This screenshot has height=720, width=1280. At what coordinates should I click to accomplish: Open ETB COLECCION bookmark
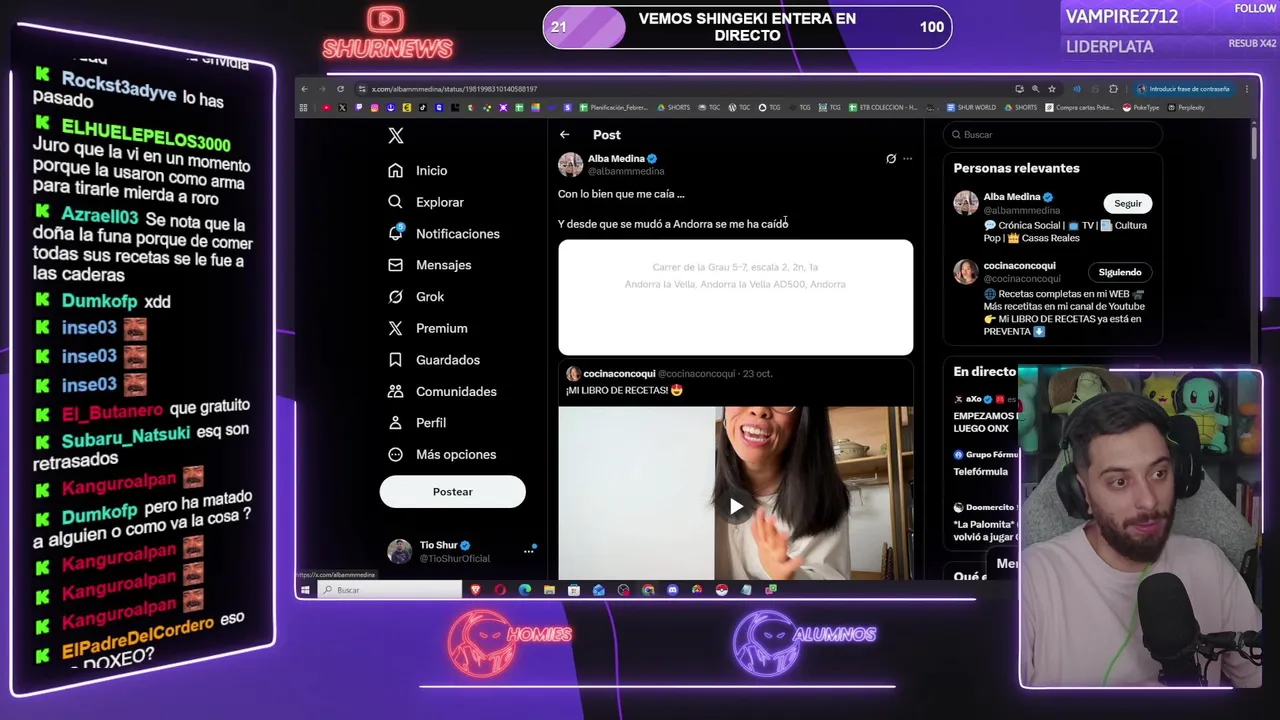883,107
